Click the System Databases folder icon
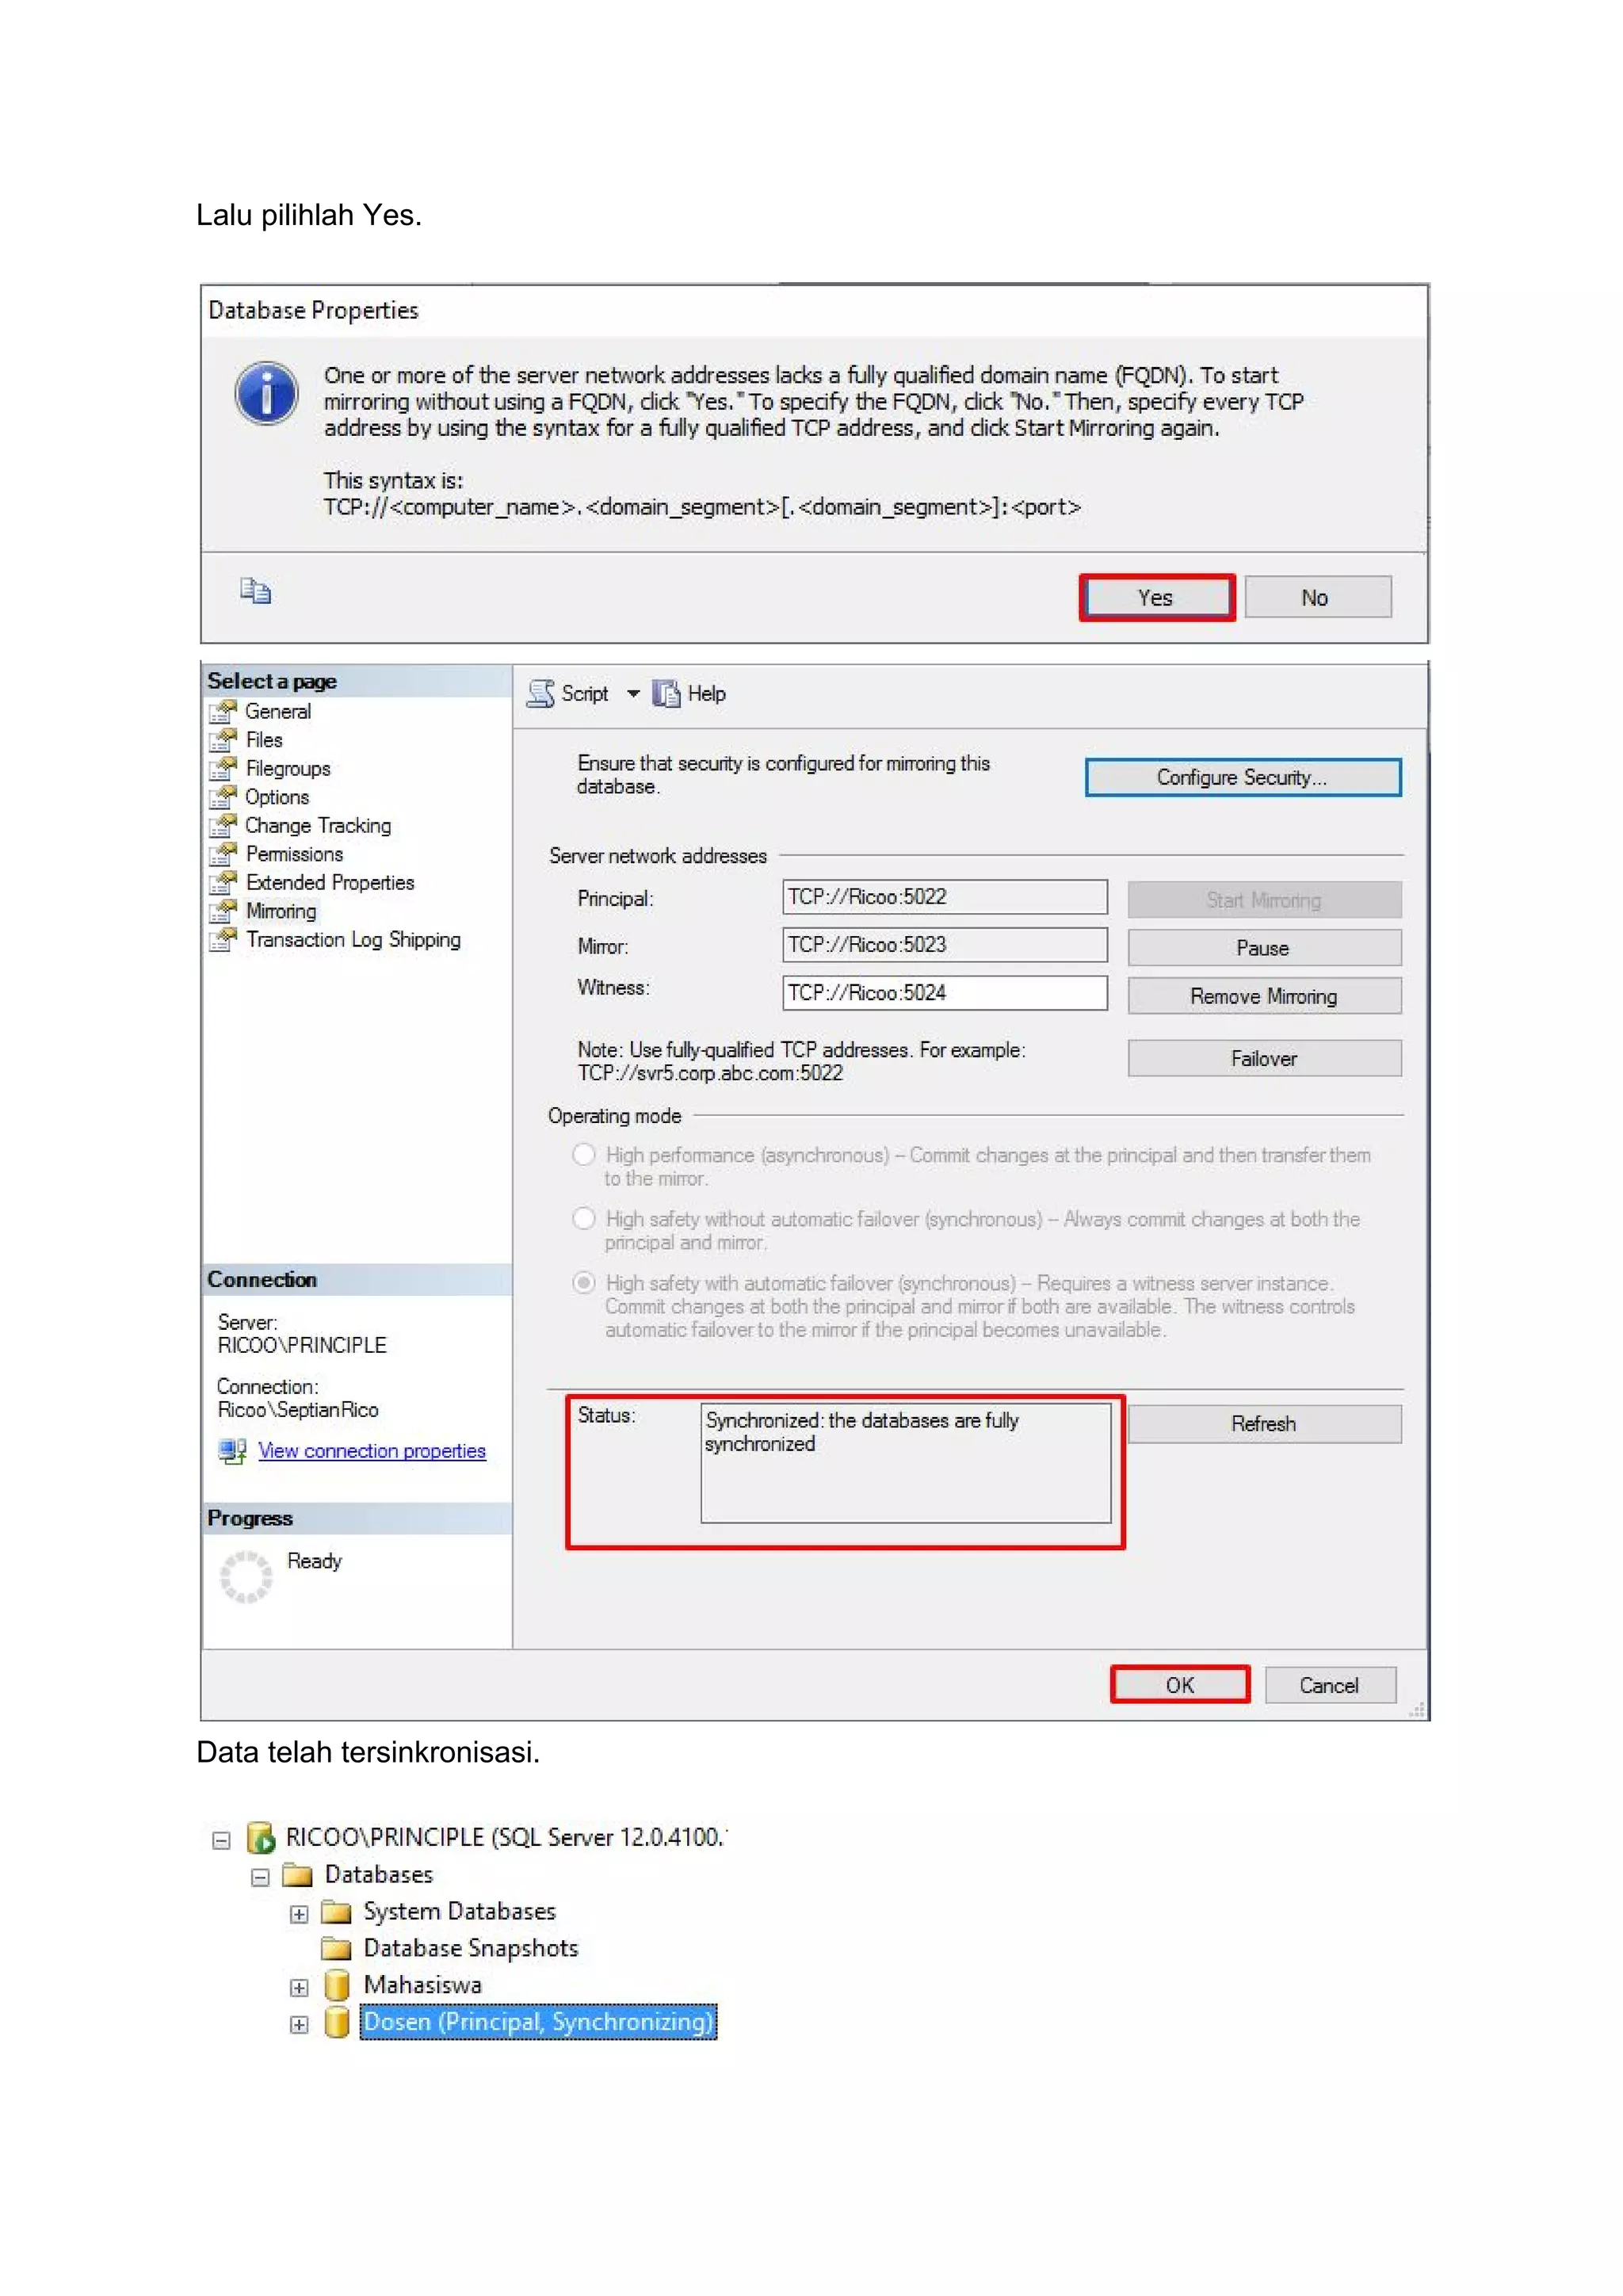 [x=336, y=1912]
